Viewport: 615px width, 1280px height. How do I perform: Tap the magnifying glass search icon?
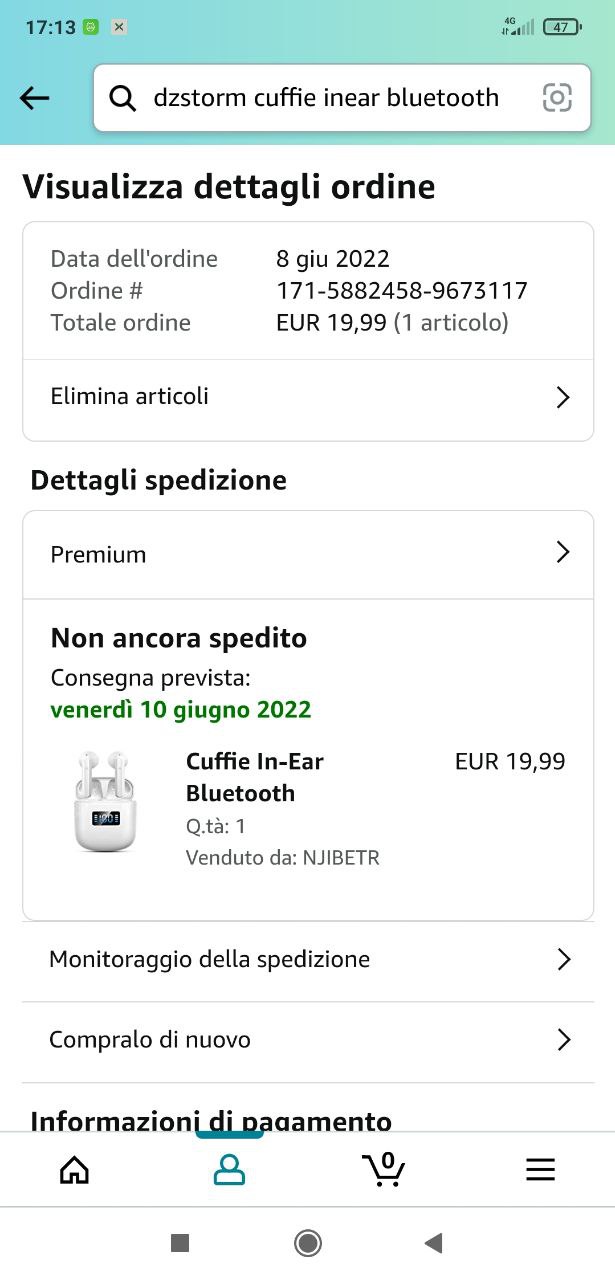pyautogui.click(x=122, y=97)
